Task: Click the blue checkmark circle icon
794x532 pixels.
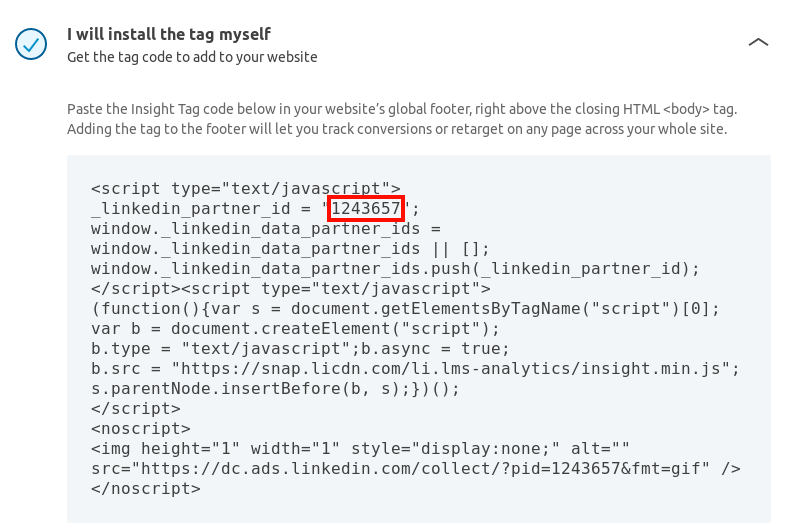Action: pyautogui.click(x=31, y=44)
